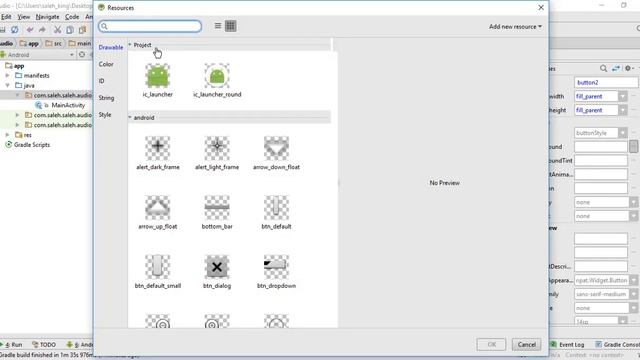Open the layout height fill_parent dropdown
Viewport: 640px width, 360px height.
tap(622, 110)
